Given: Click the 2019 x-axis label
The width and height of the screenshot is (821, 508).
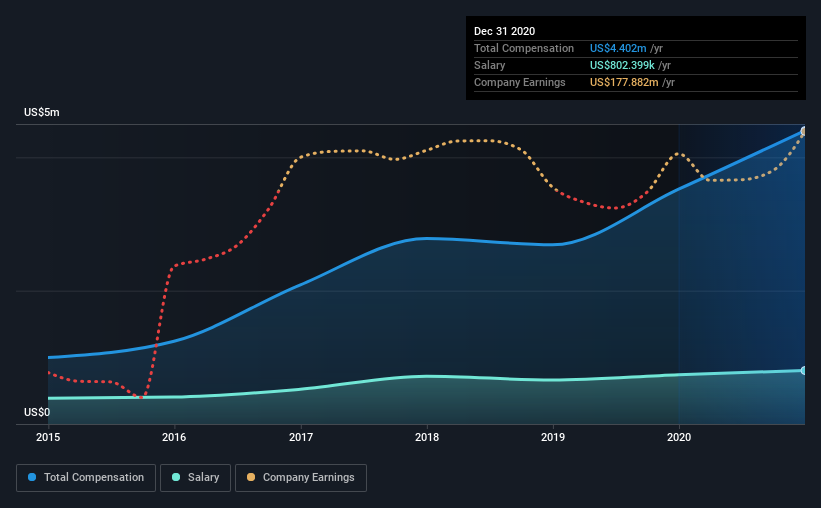Looking at the screenshot, I should (x=553, y=437).
